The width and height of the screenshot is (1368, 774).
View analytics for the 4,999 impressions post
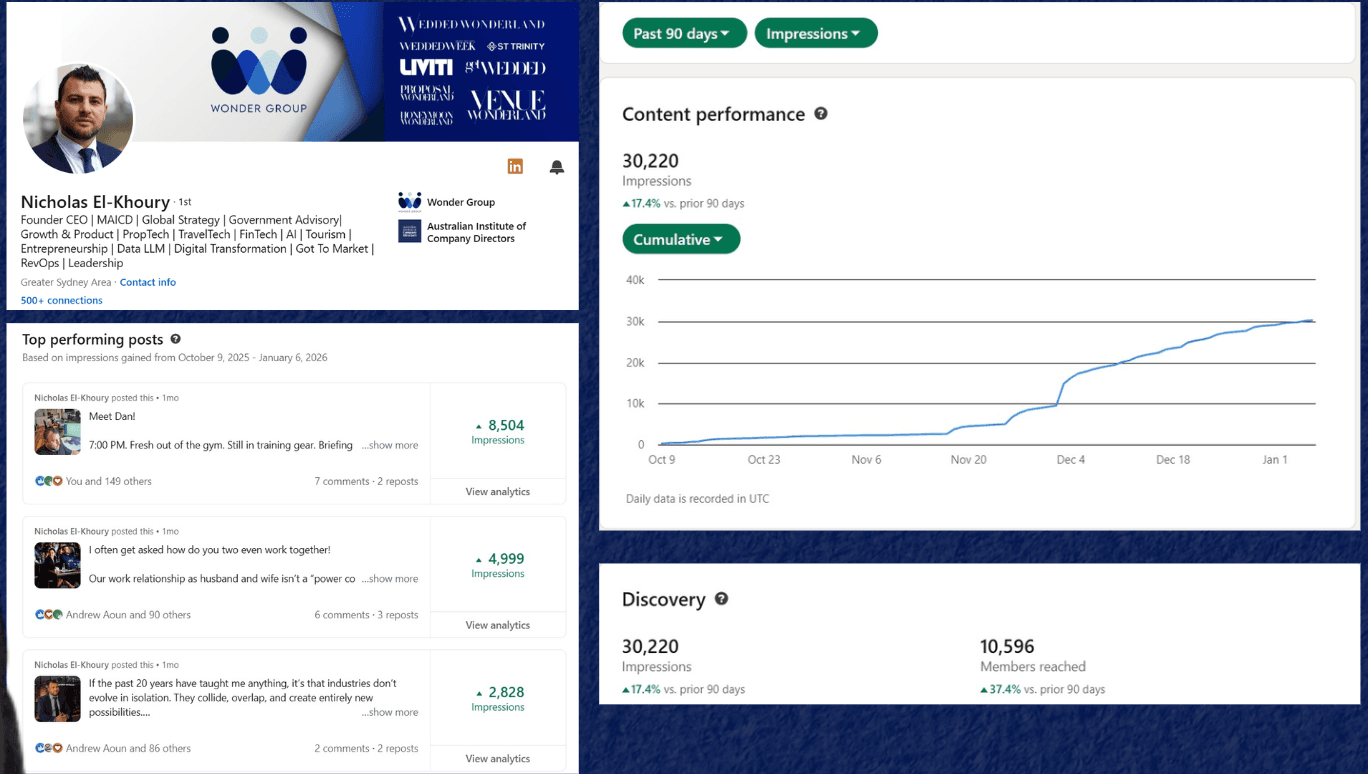[x=497, y=625]
